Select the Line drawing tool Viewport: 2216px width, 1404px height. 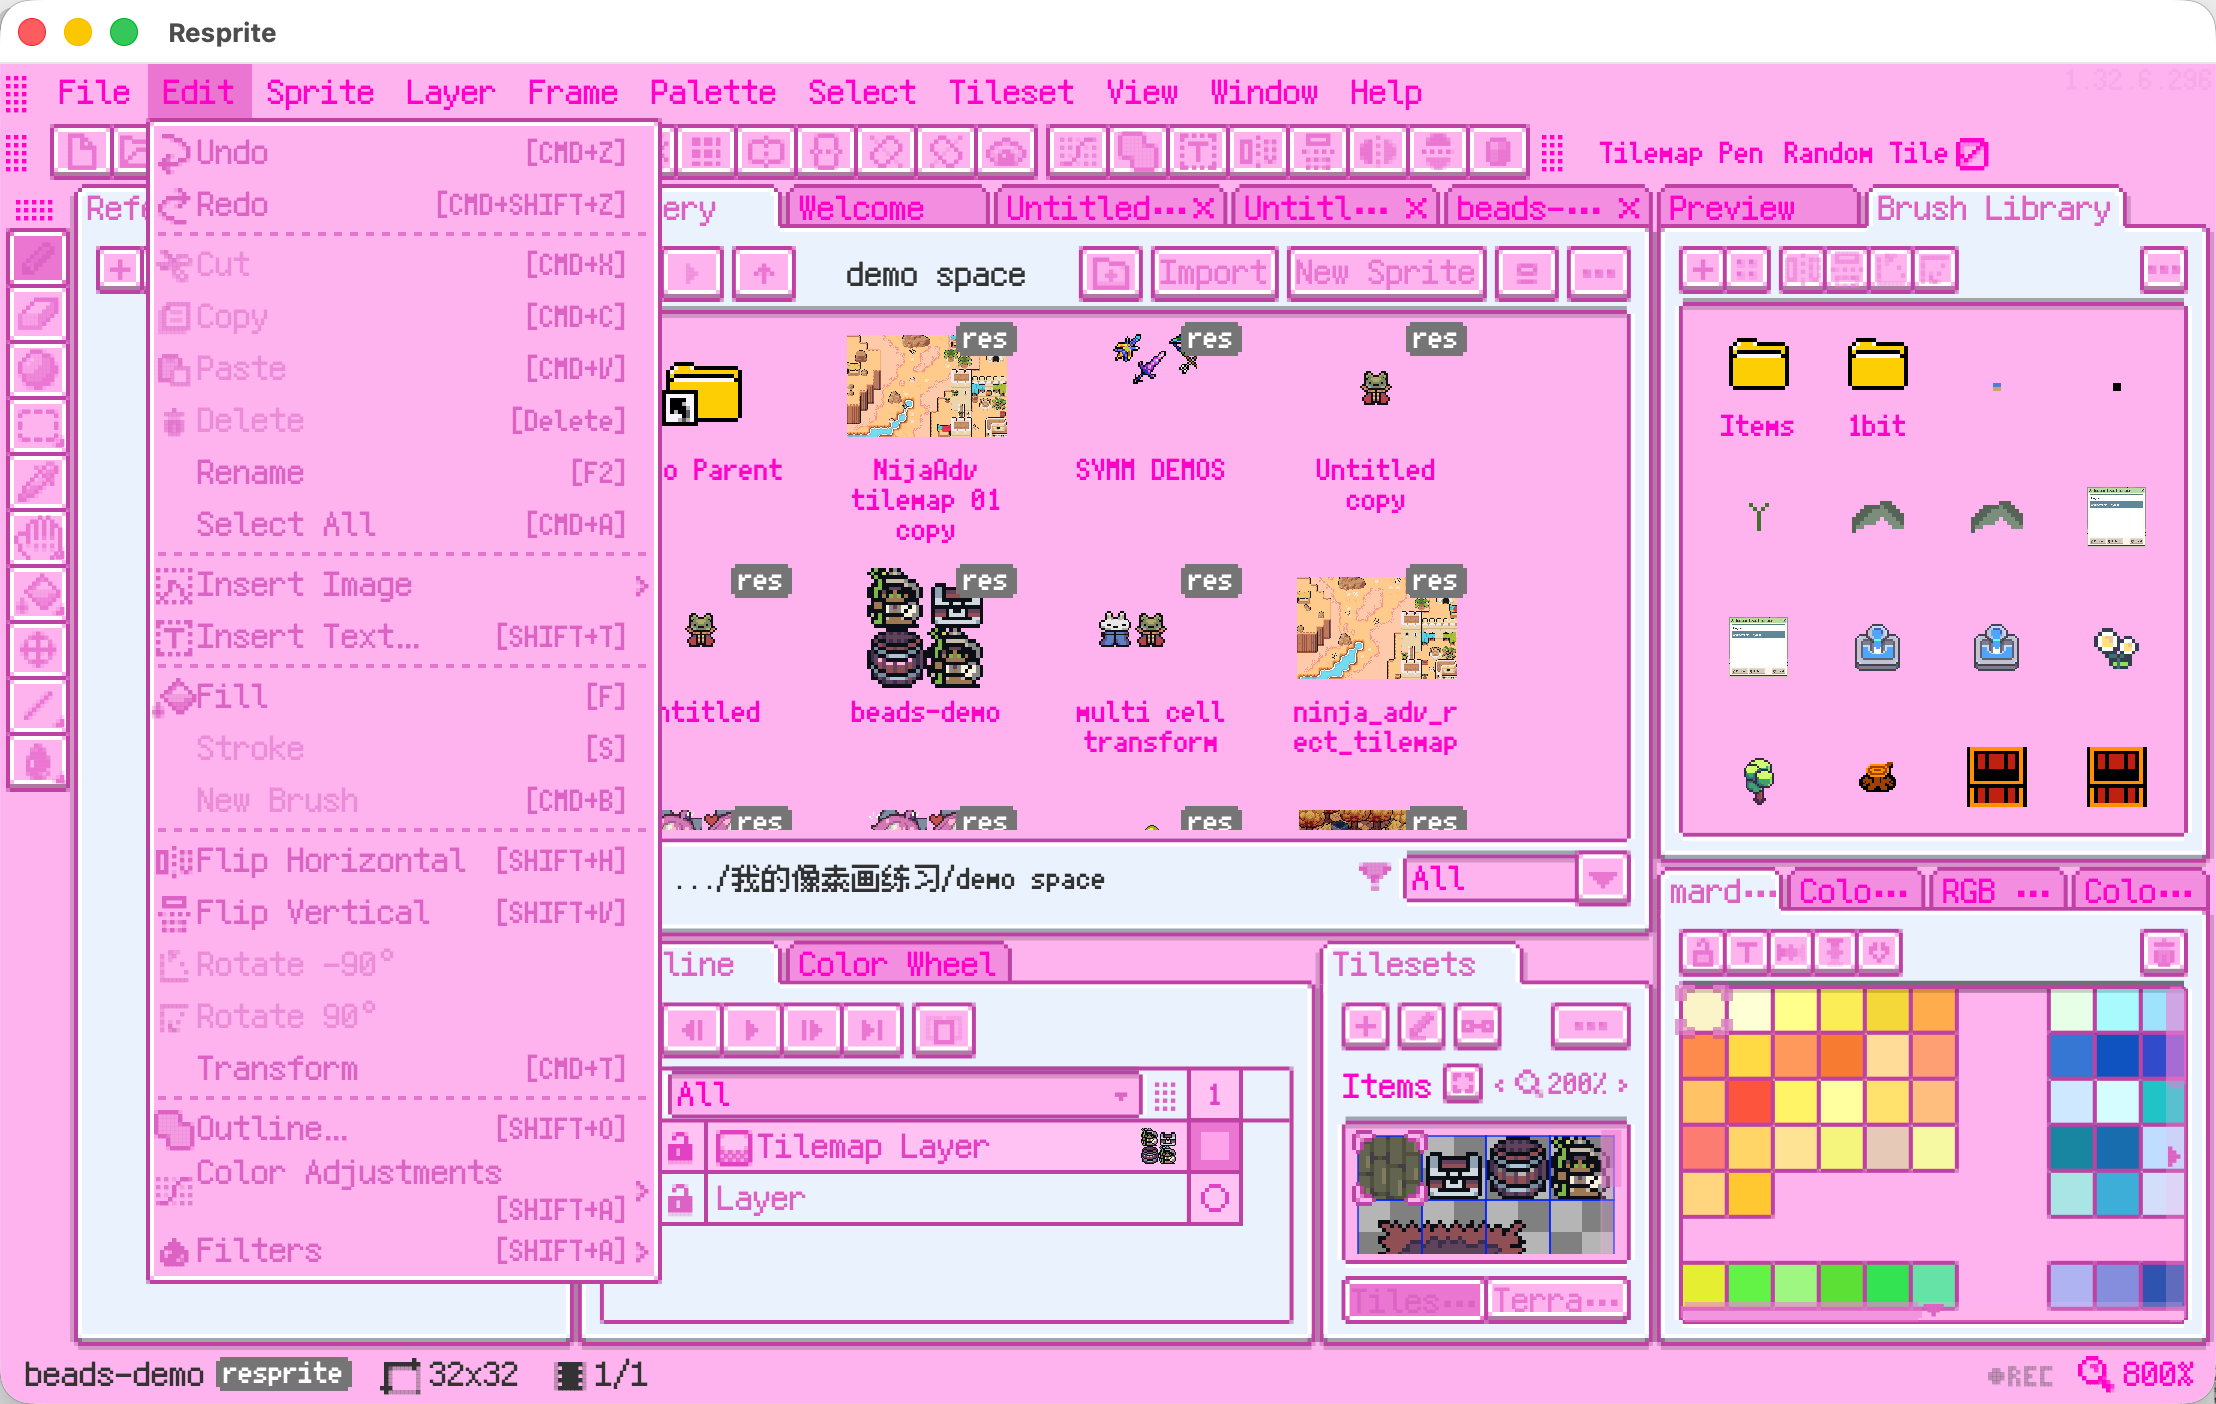click(x=38, y=706)
